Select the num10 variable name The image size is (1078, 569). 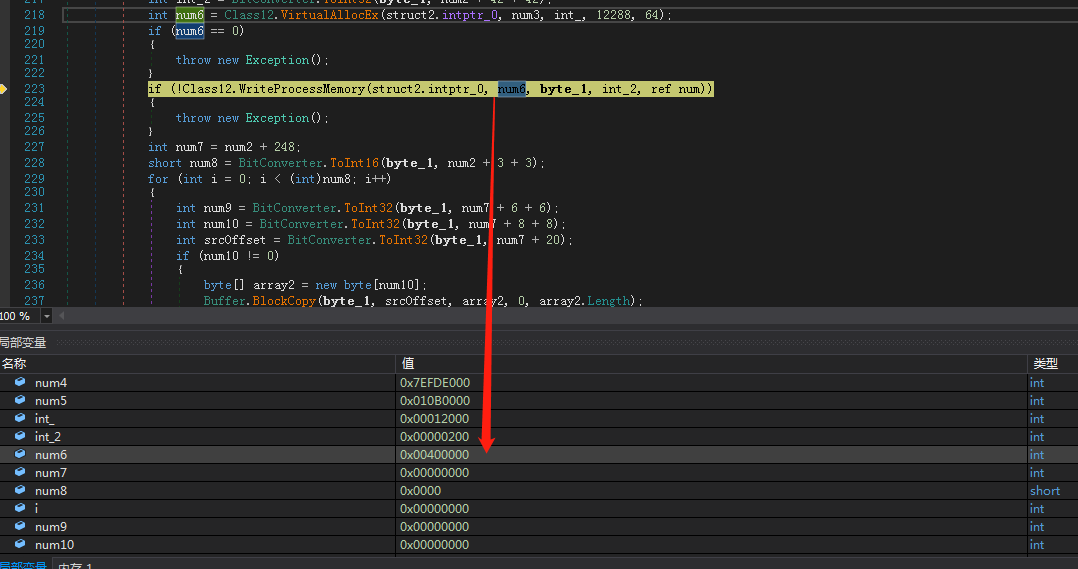[x=54, y=544]
